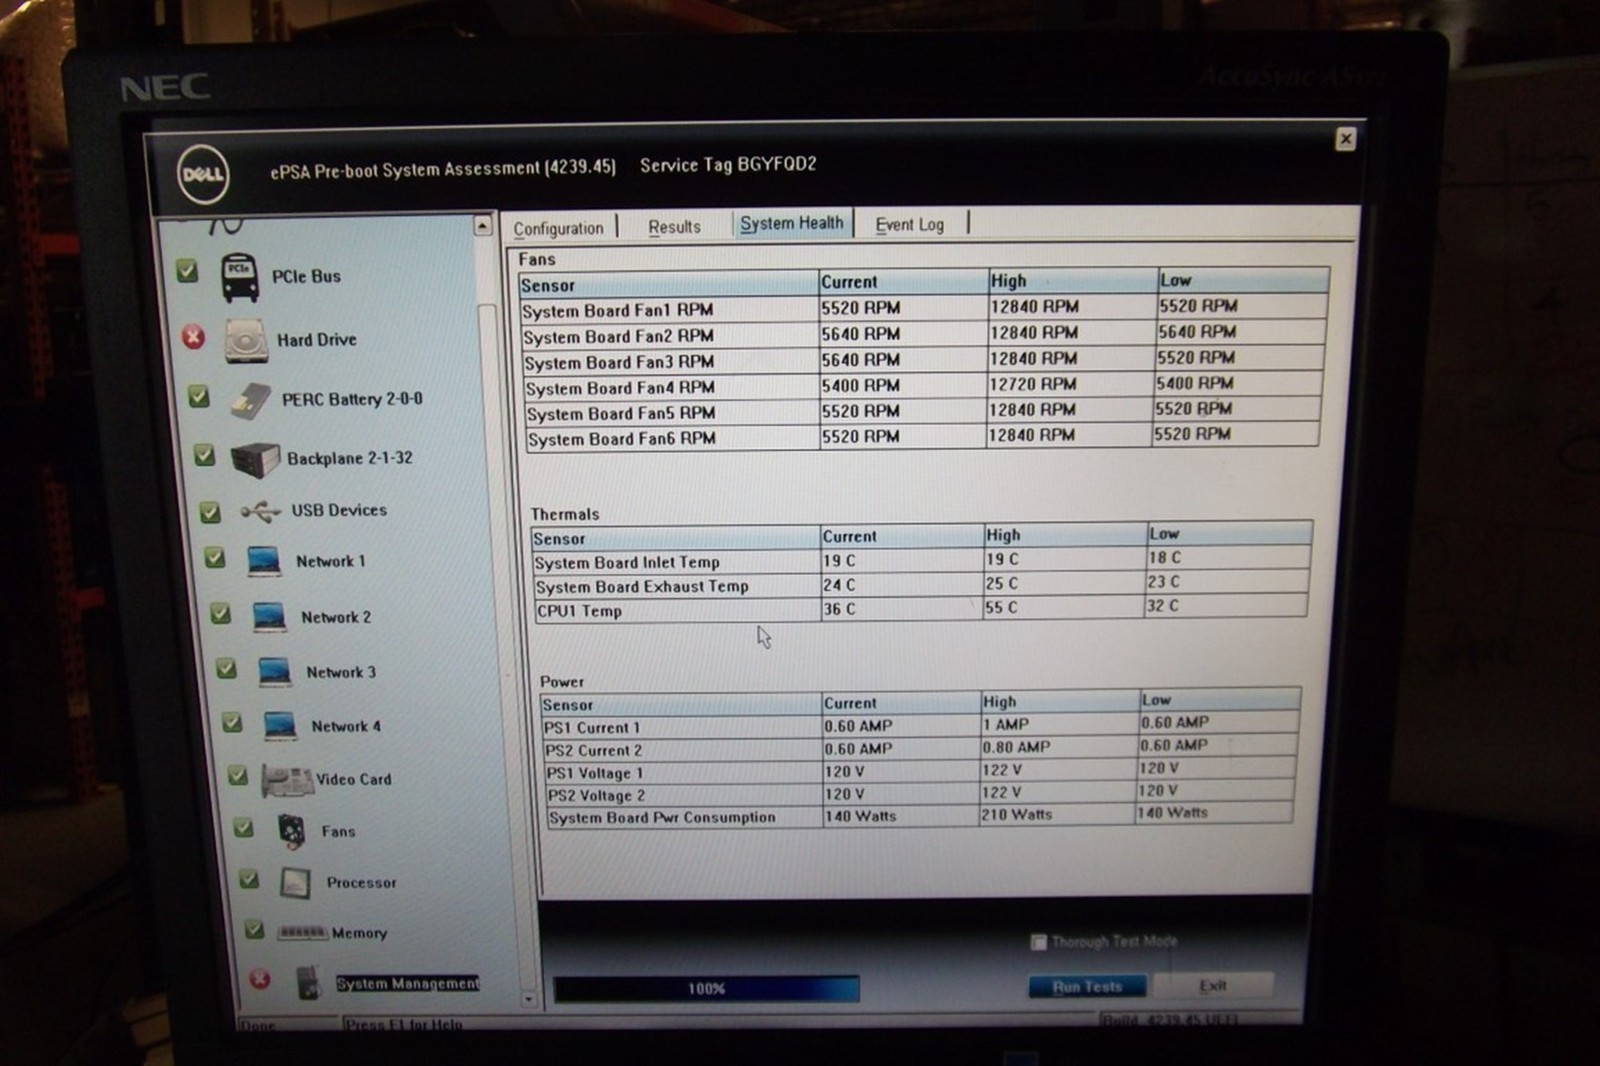1600x1066 pixels.
Task: Click the System Management list label
Action: pos(408,984)
